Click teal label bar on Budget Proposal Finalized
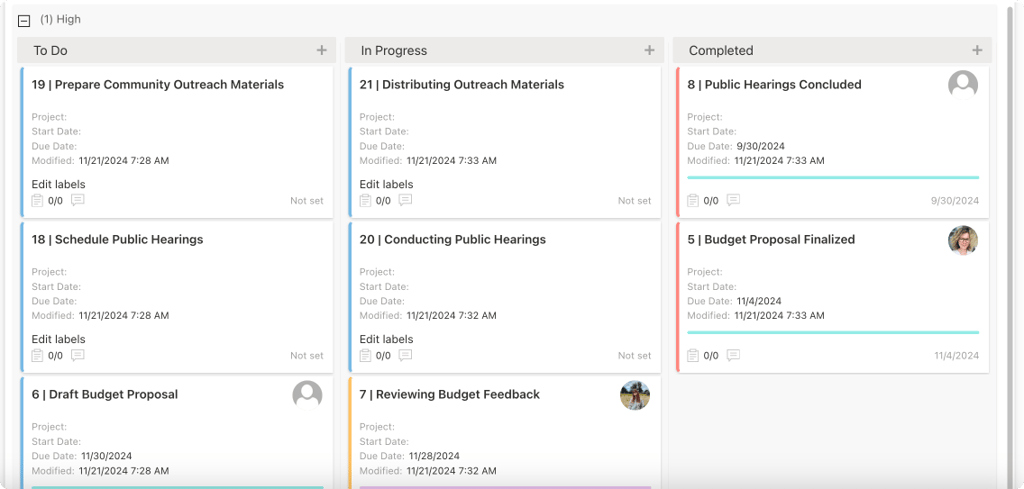Viewport: 1024px width, 489px height. (x=833, y=332)
